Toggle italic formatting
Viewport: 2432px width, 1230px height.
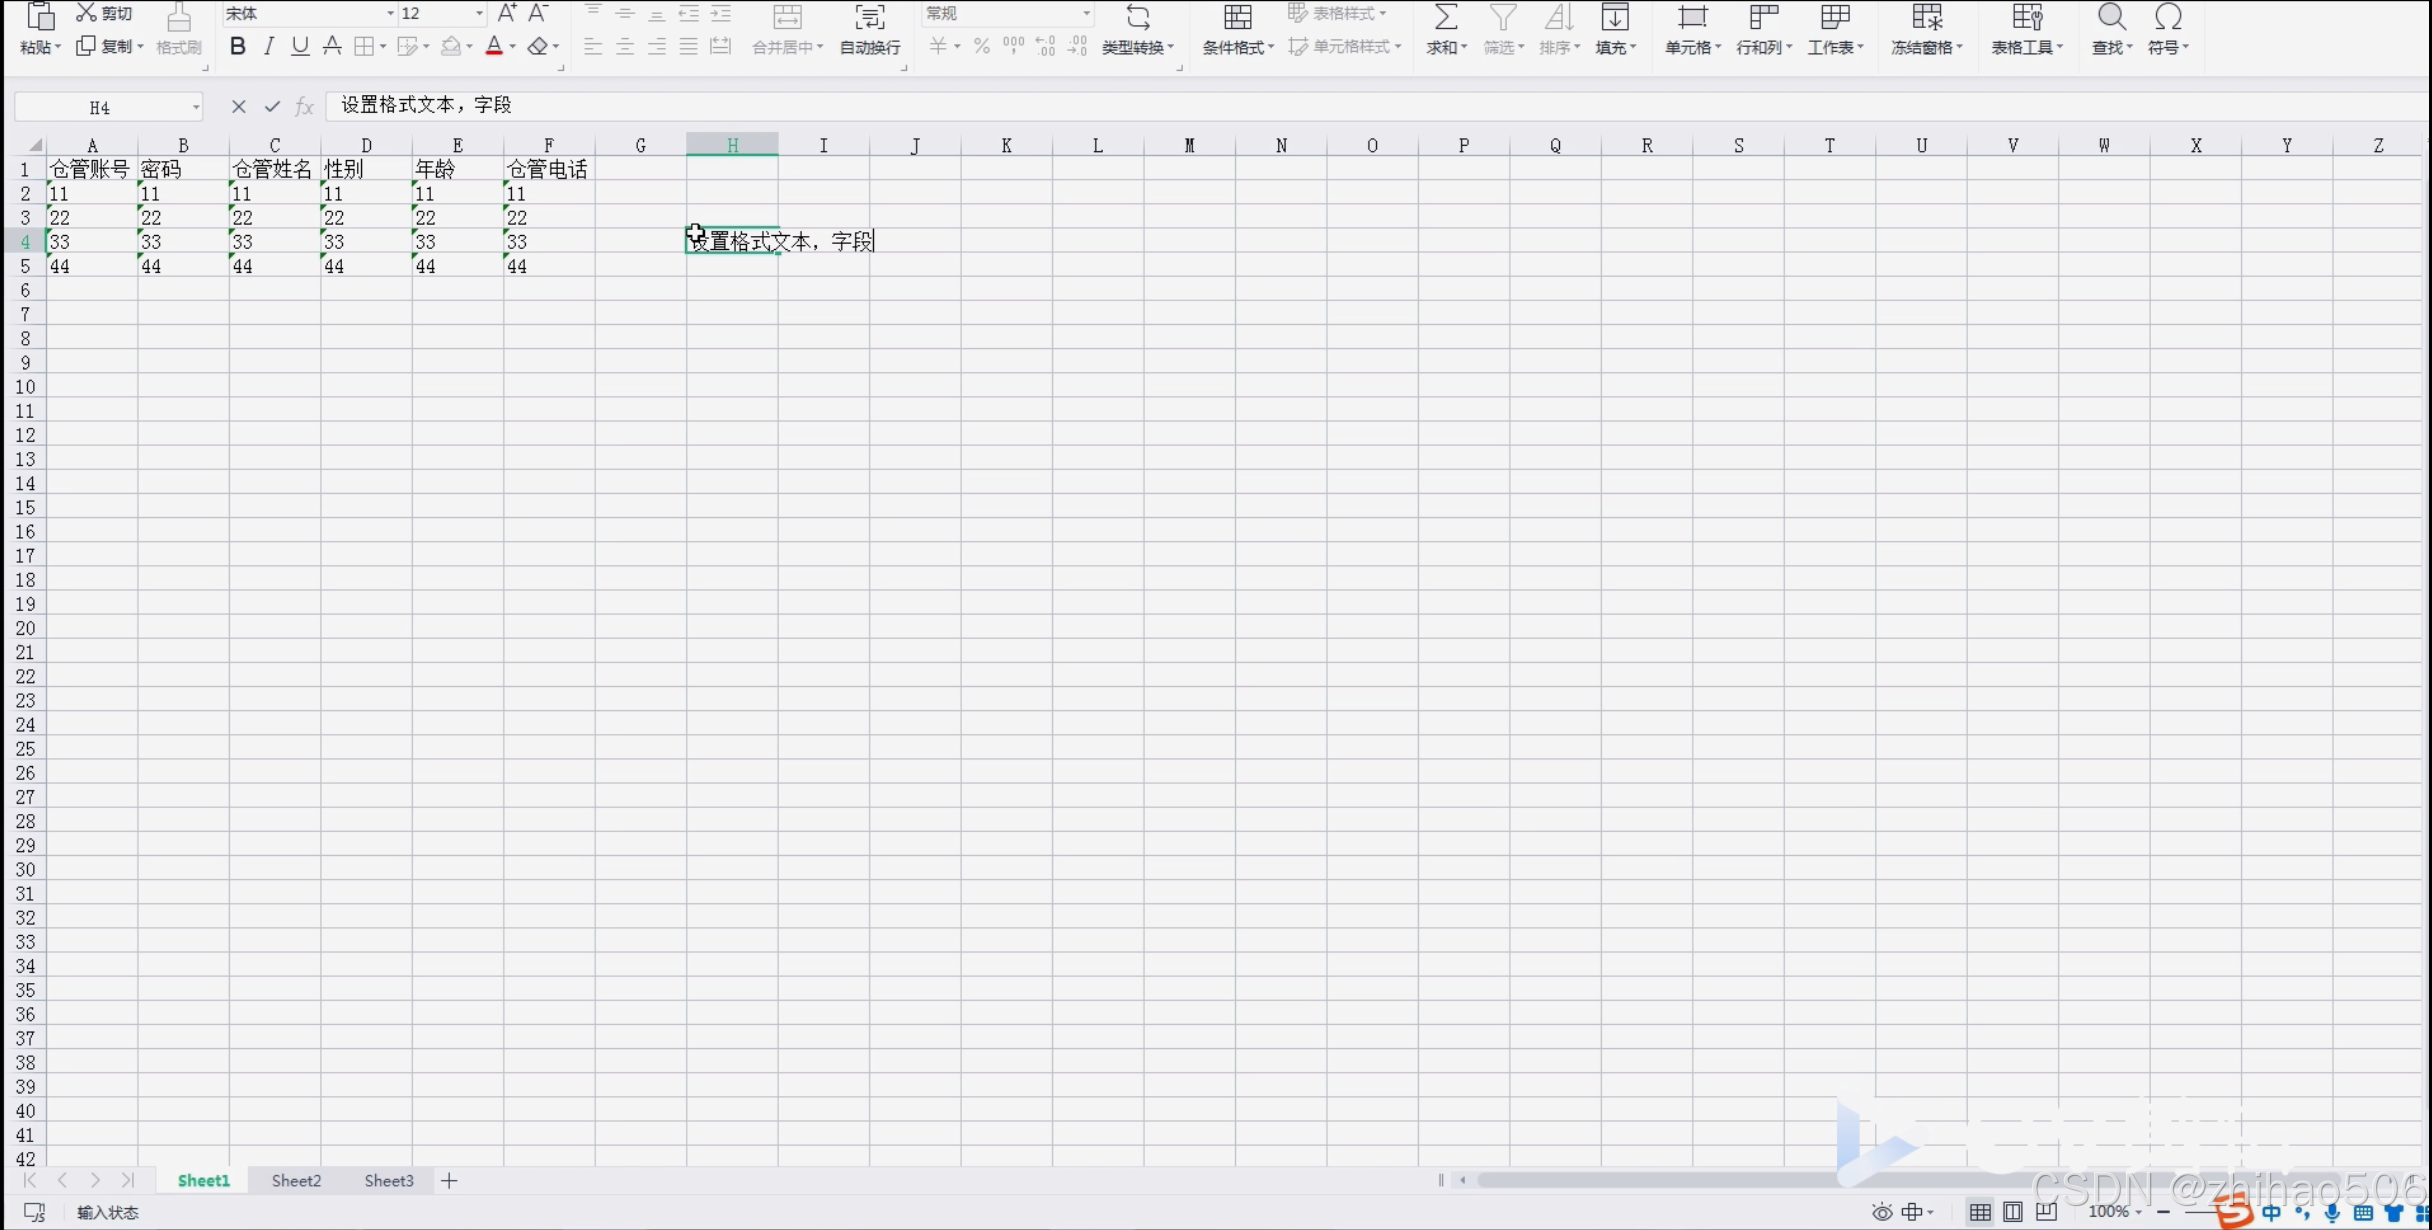tap(268, 46)
